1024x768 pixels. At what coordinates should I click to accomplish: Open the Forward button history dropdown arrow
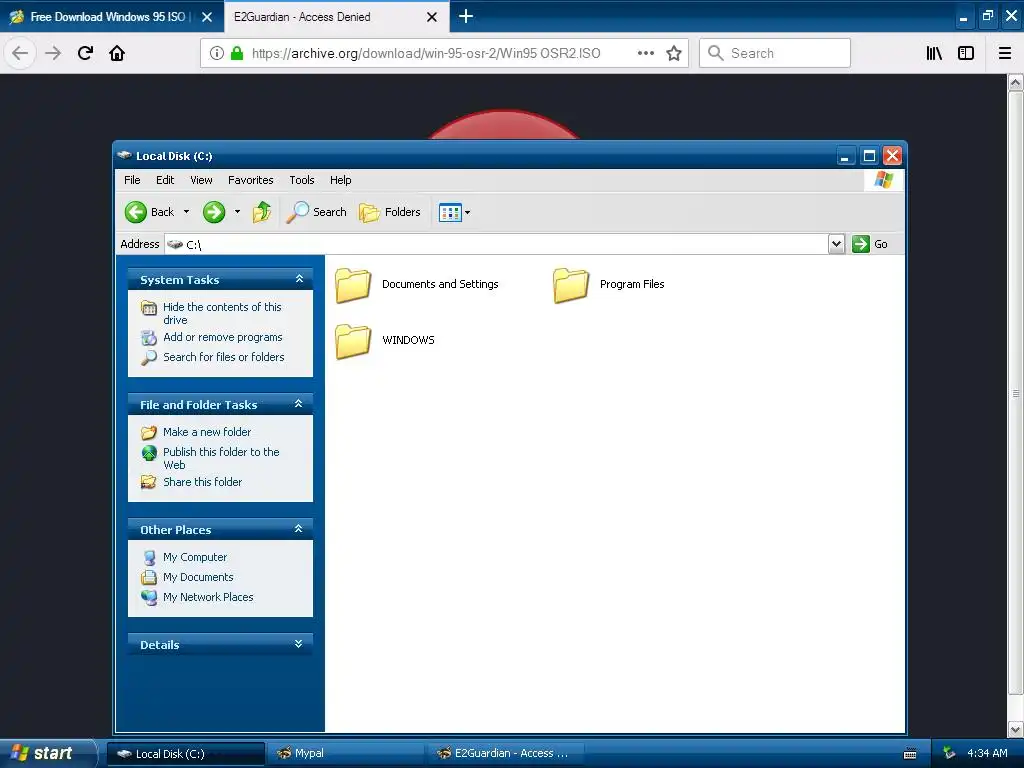point(237,212)
